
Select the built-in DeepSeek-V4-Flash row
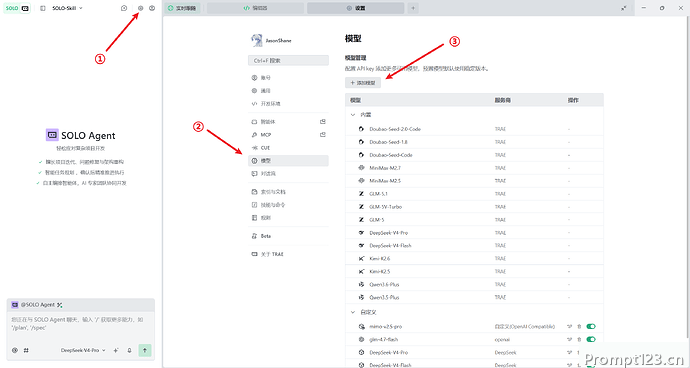[x=474, y=246]
